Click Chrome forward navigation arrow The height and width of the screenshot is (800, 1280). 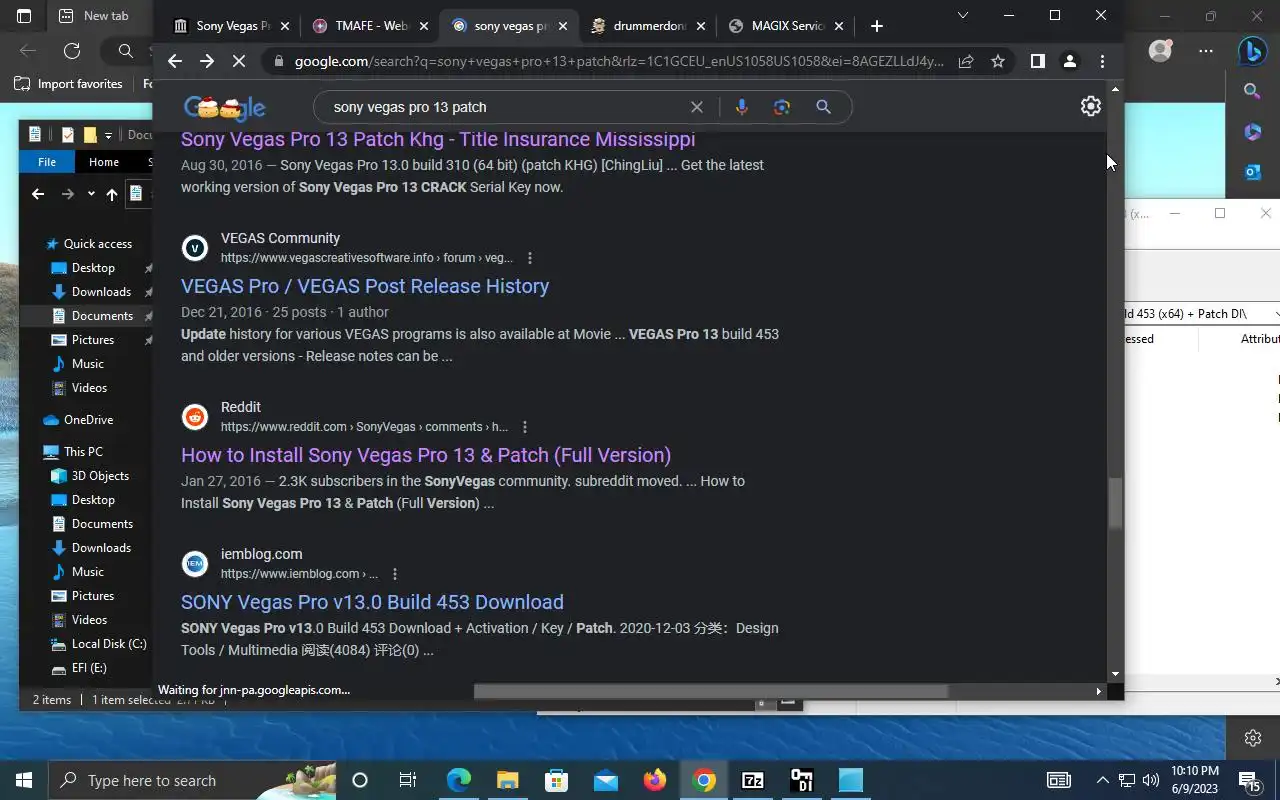pyautogui.click(x=207, y=61)
